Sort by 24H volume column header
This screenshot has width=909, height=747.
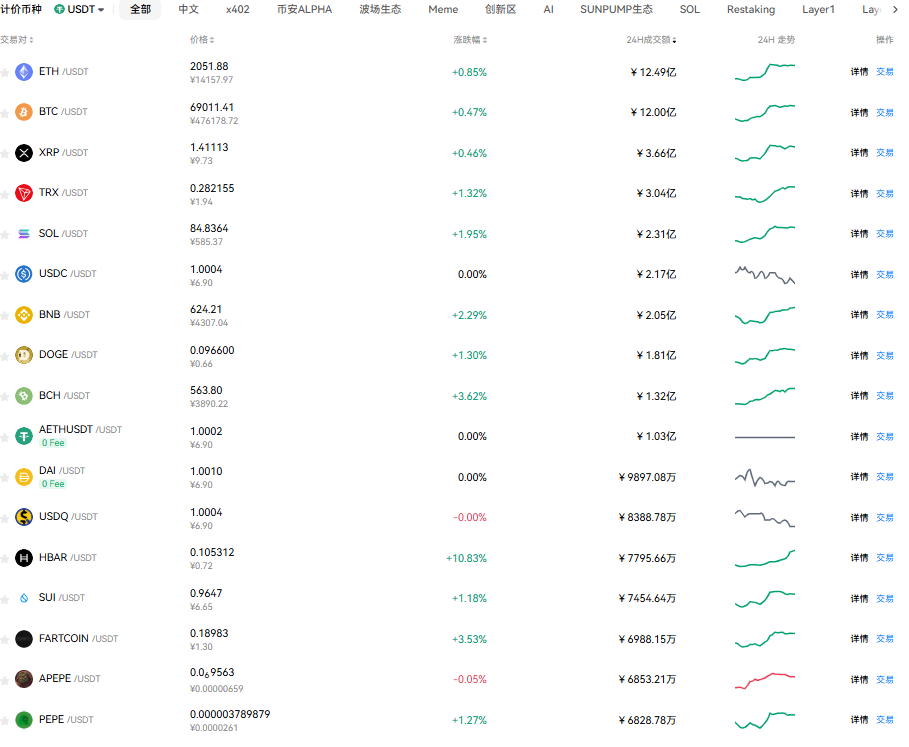point(650,40)
